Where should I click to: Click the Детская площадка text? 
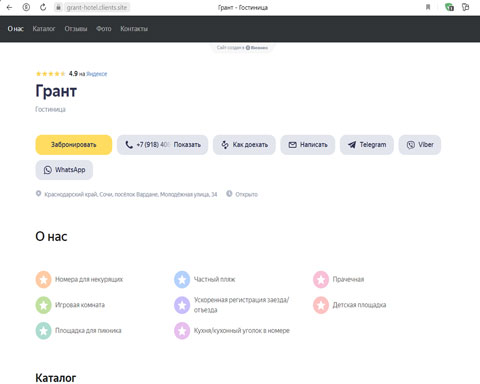[359, 305]
